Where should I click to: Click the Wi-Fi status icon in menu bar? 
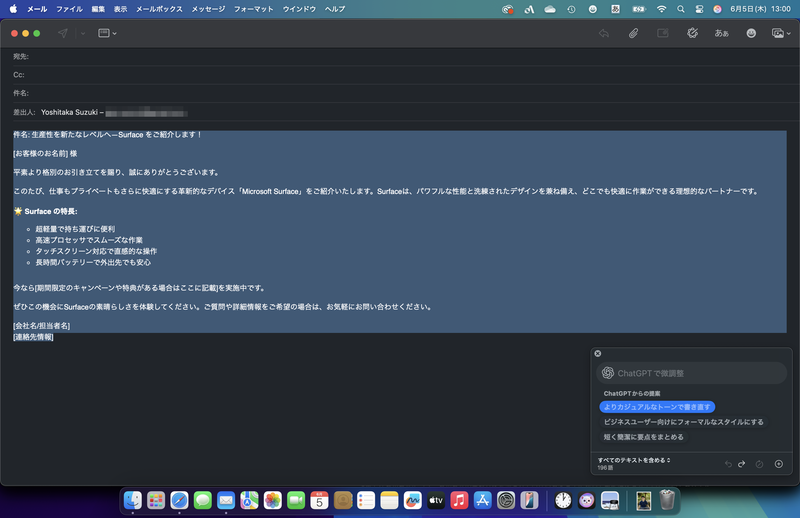pos(661,9)
